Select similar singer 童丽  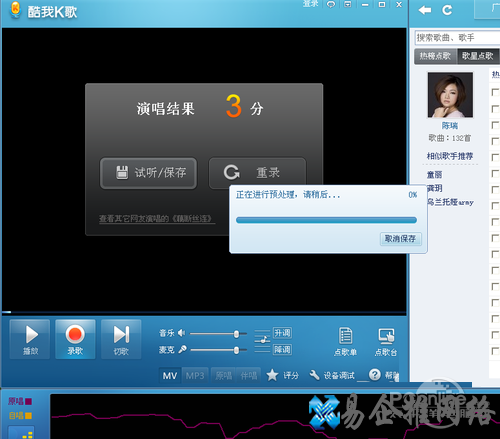tap(434, 174)
